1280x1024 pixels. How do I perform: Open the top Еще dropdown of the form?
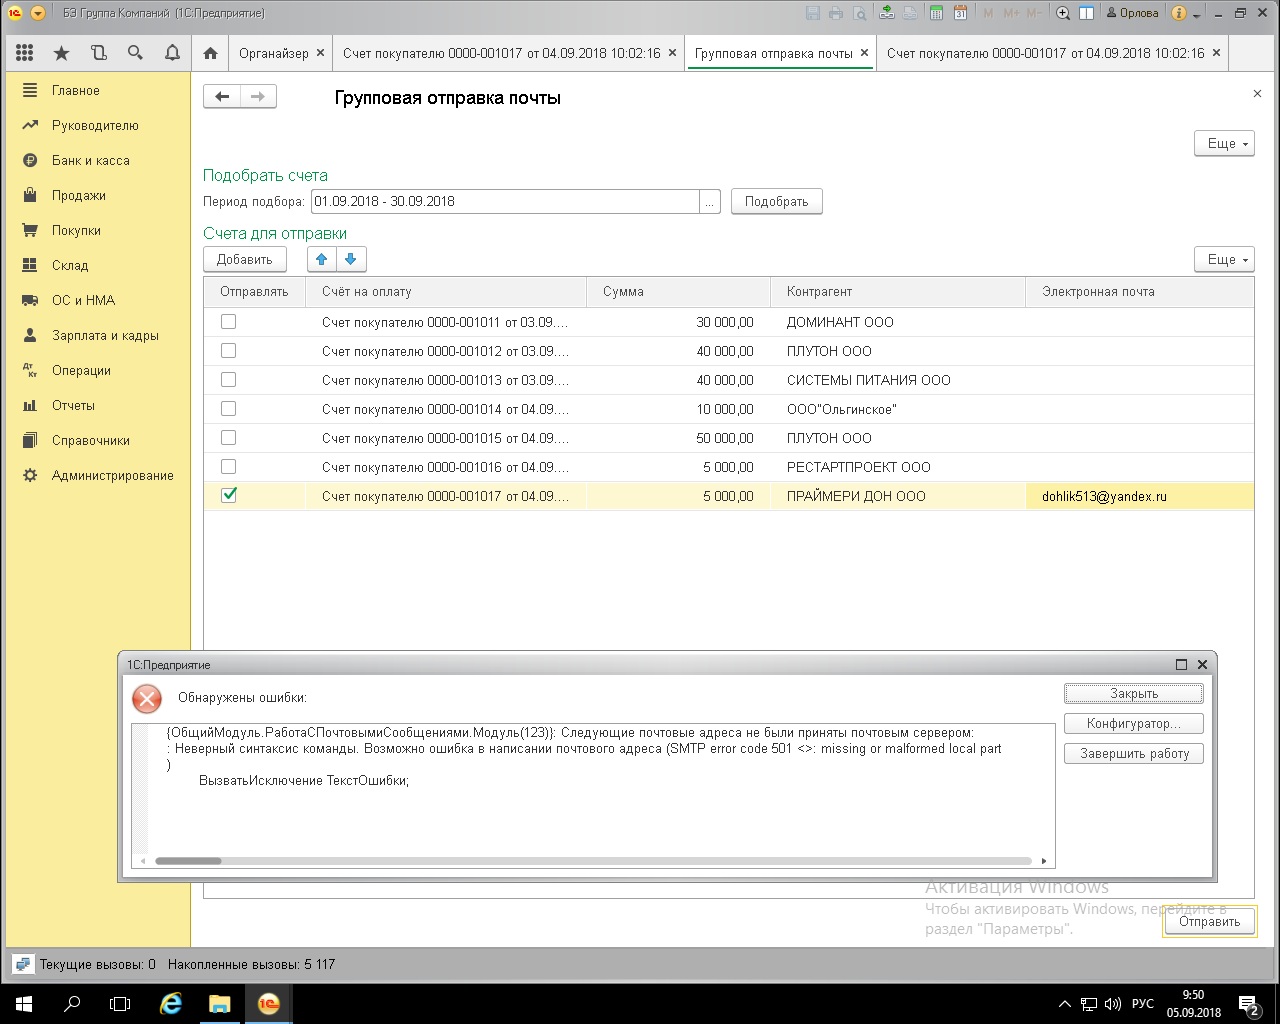(1225, 143)
